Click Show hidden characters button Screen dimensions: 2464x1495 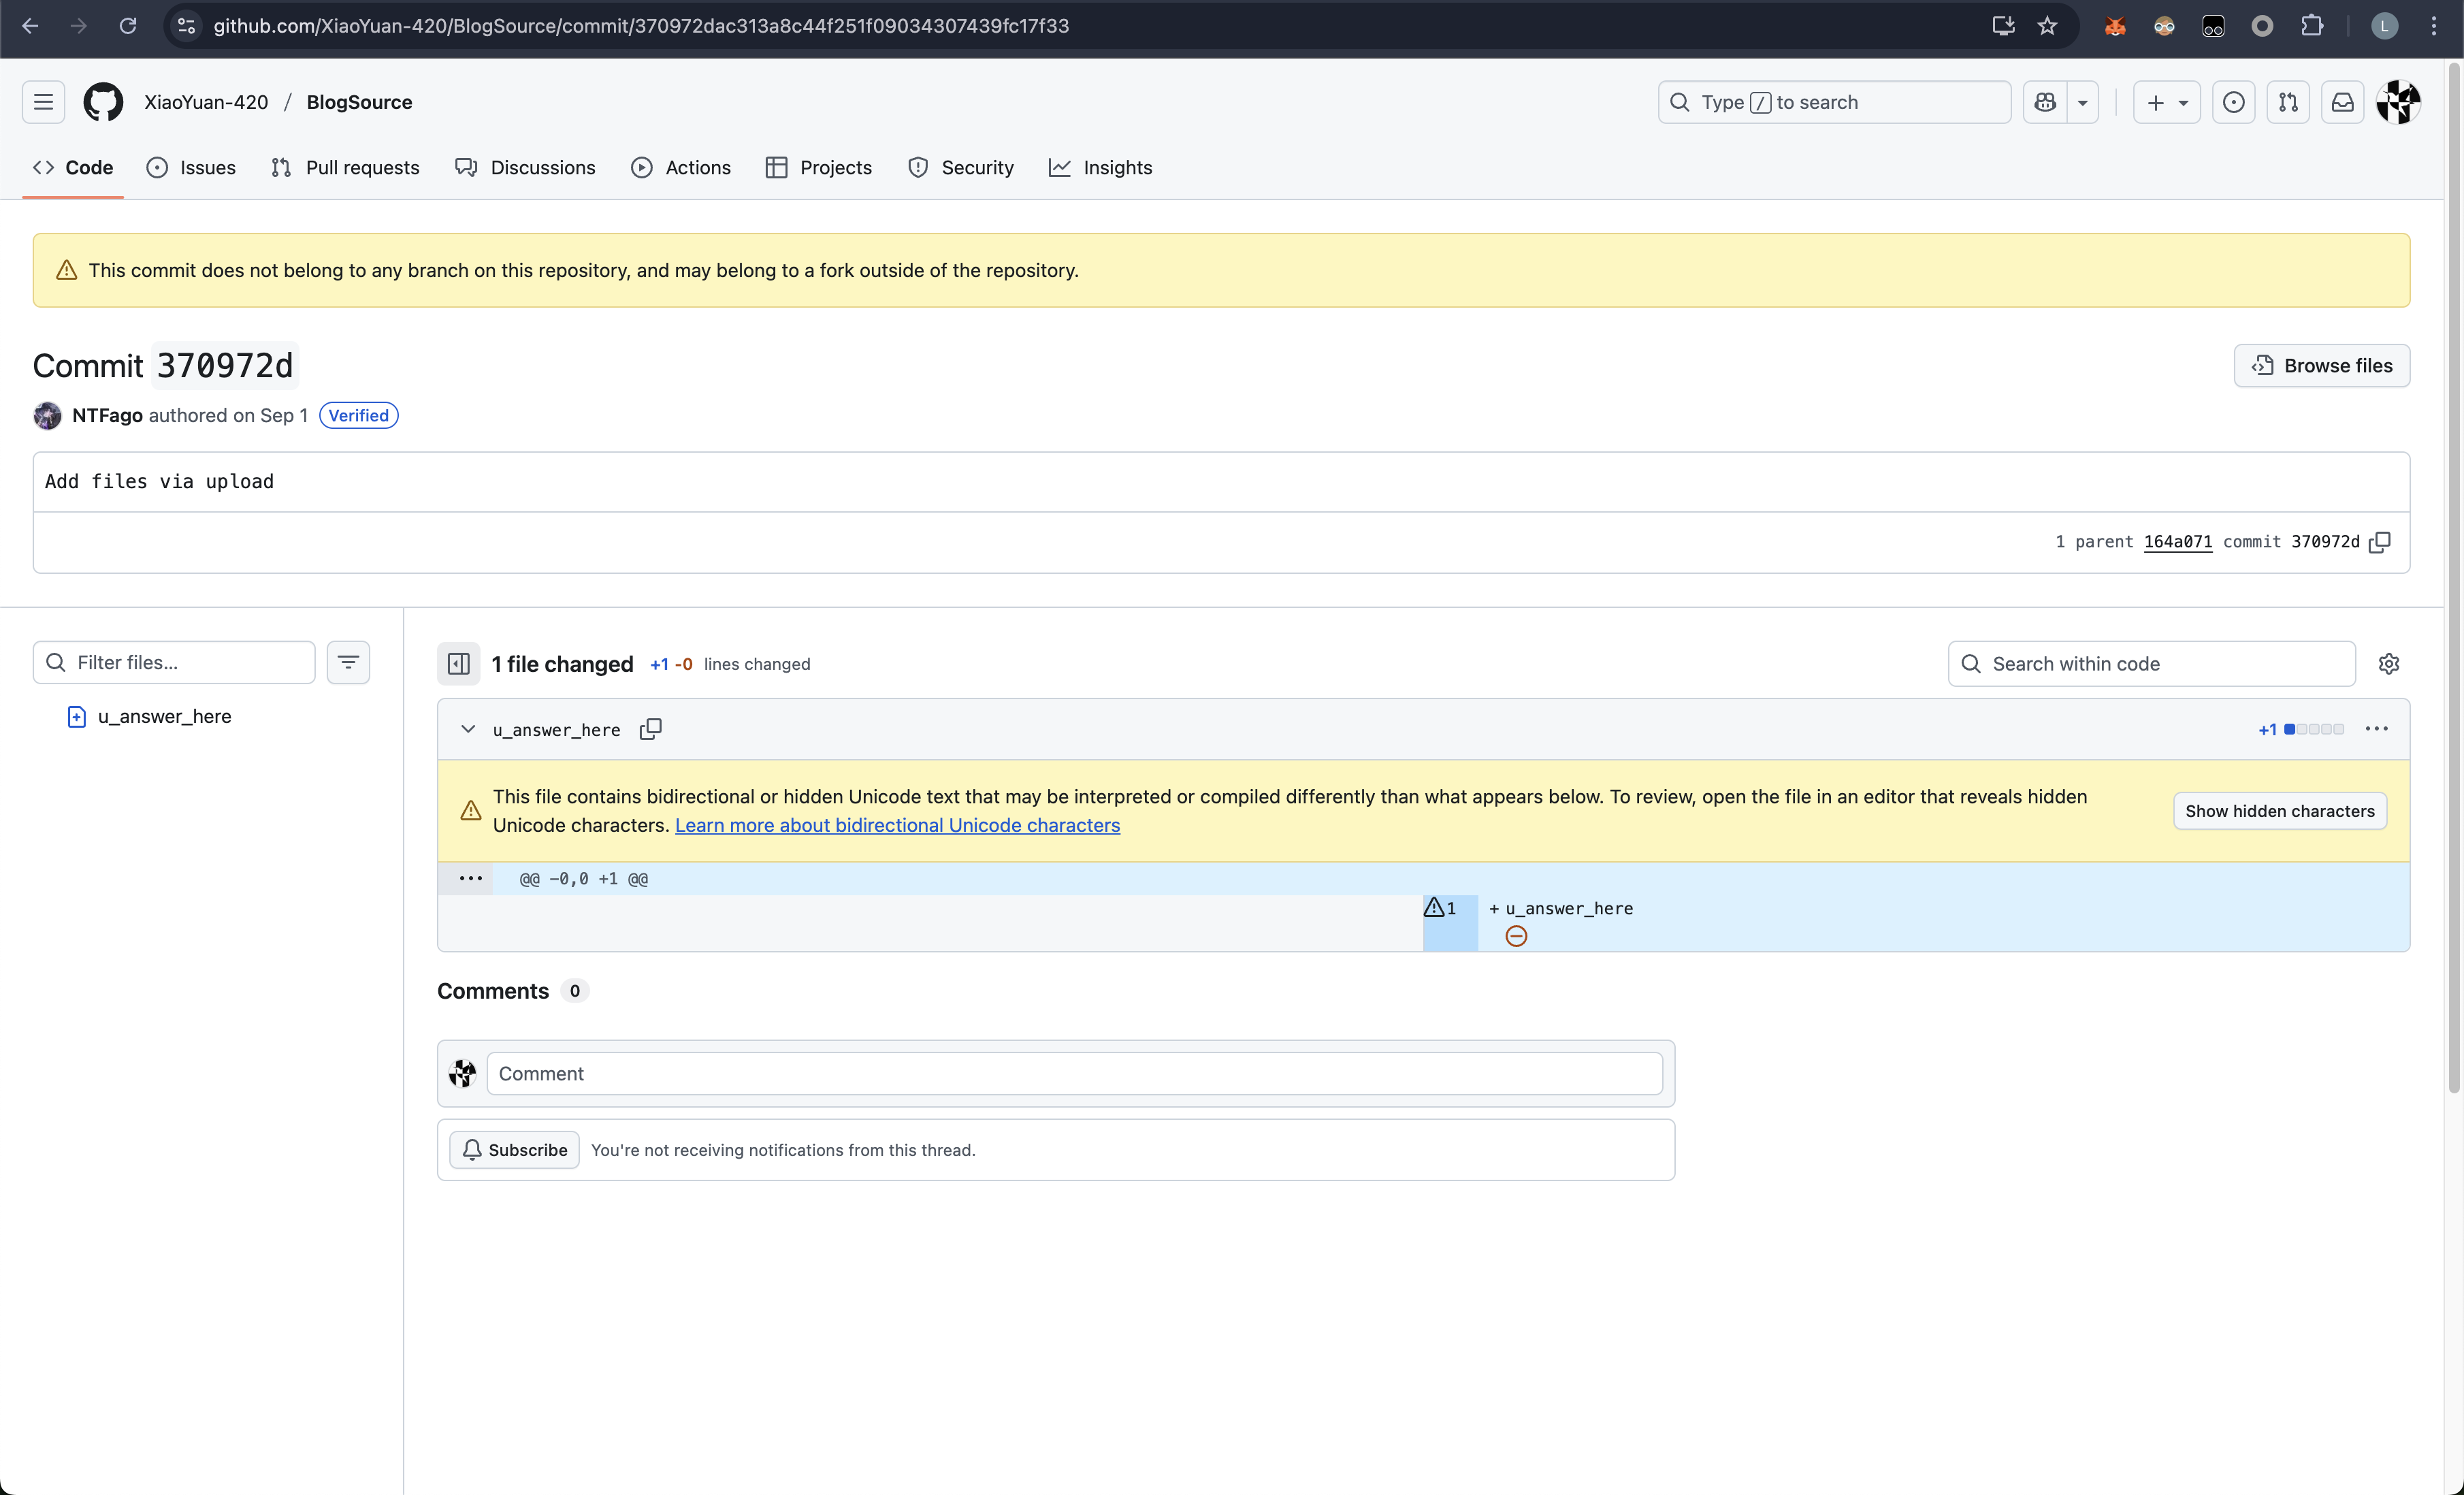(x=2279, y=811)
